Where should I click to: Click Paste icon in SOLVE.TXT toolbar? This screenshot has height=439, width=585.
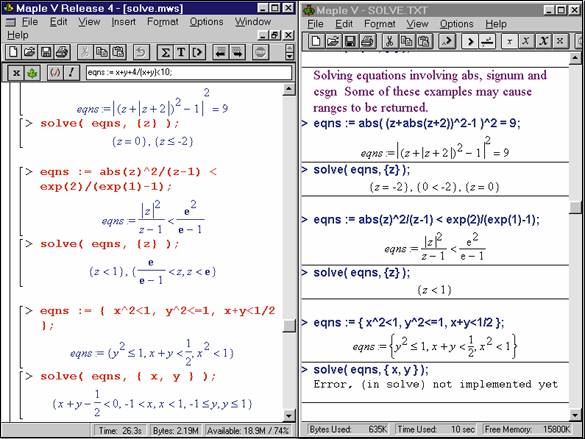pos(424,41)
